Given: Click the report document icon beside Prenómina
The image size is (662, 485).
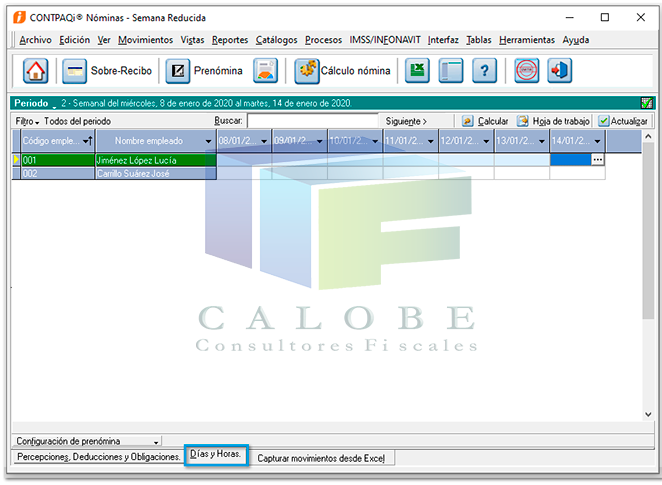Looking at the screenshot, I should (266, 70).
